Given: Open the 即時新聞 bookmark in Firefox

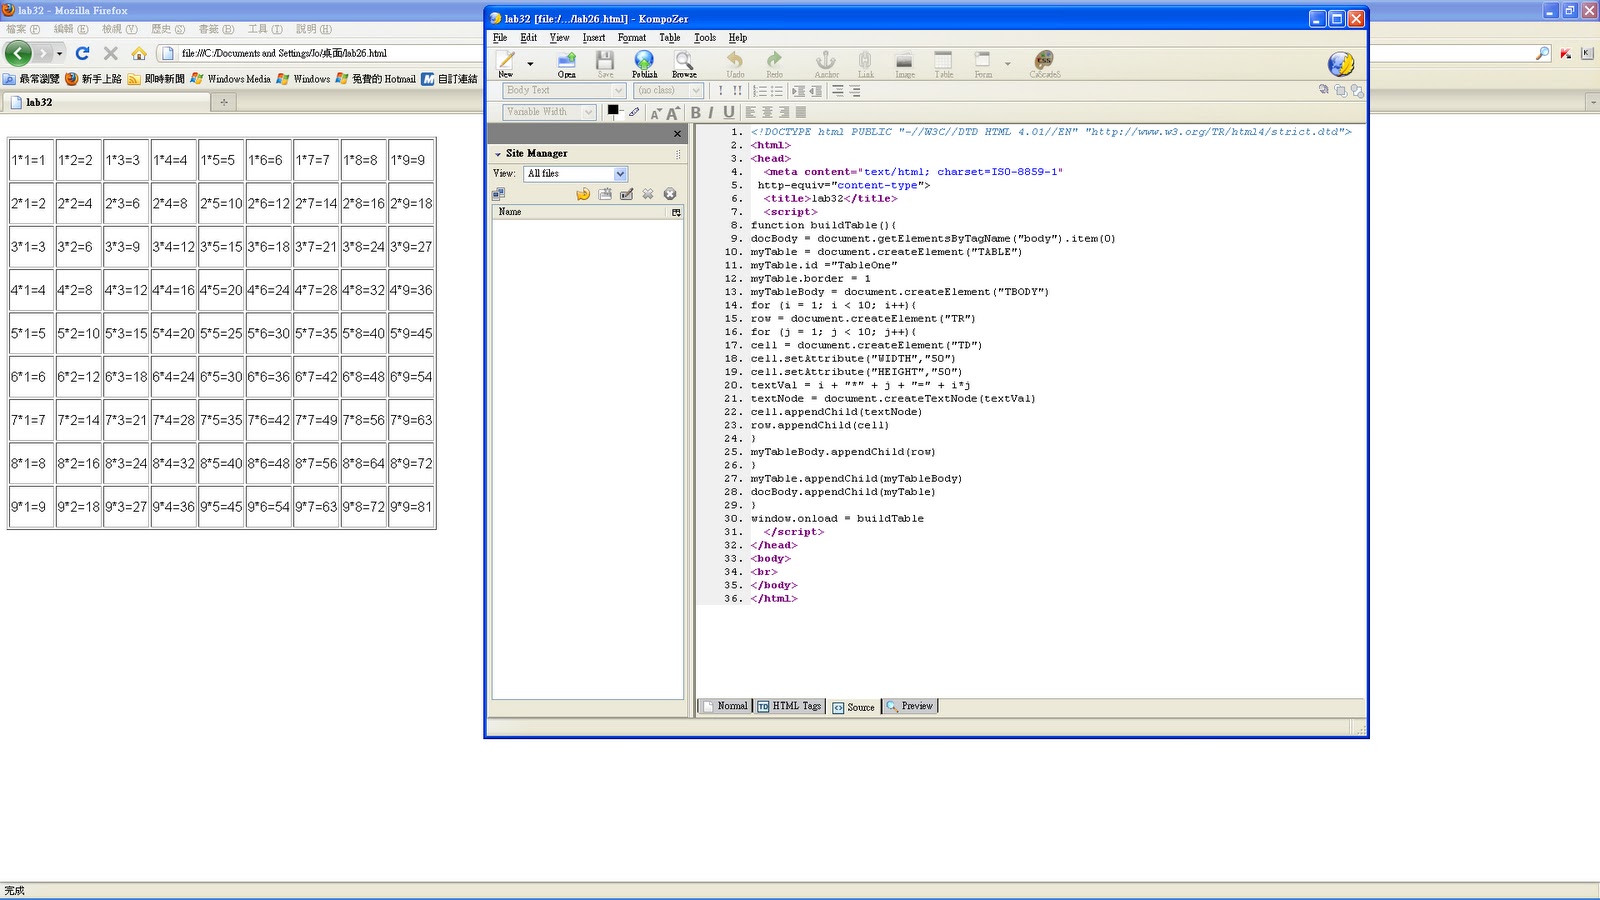Looking at the screenshot, I should (x=157, y=79).
